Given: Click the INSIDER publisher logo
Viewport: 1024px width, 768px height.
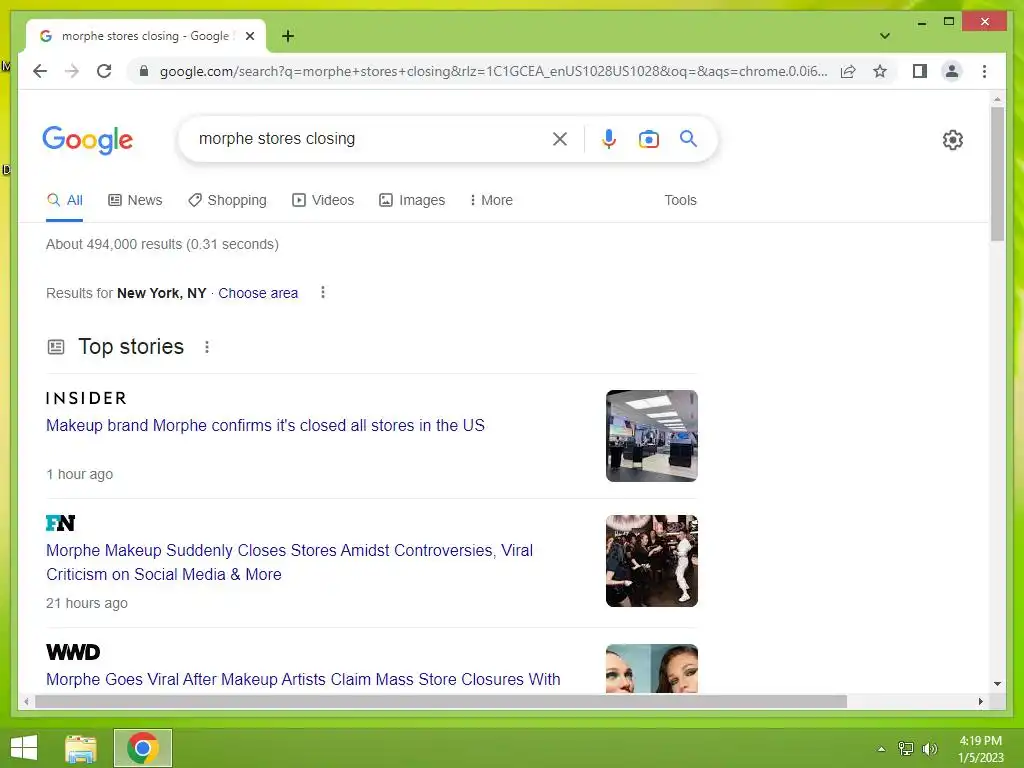Looking at the screenshot, I should tap(86, 398).
